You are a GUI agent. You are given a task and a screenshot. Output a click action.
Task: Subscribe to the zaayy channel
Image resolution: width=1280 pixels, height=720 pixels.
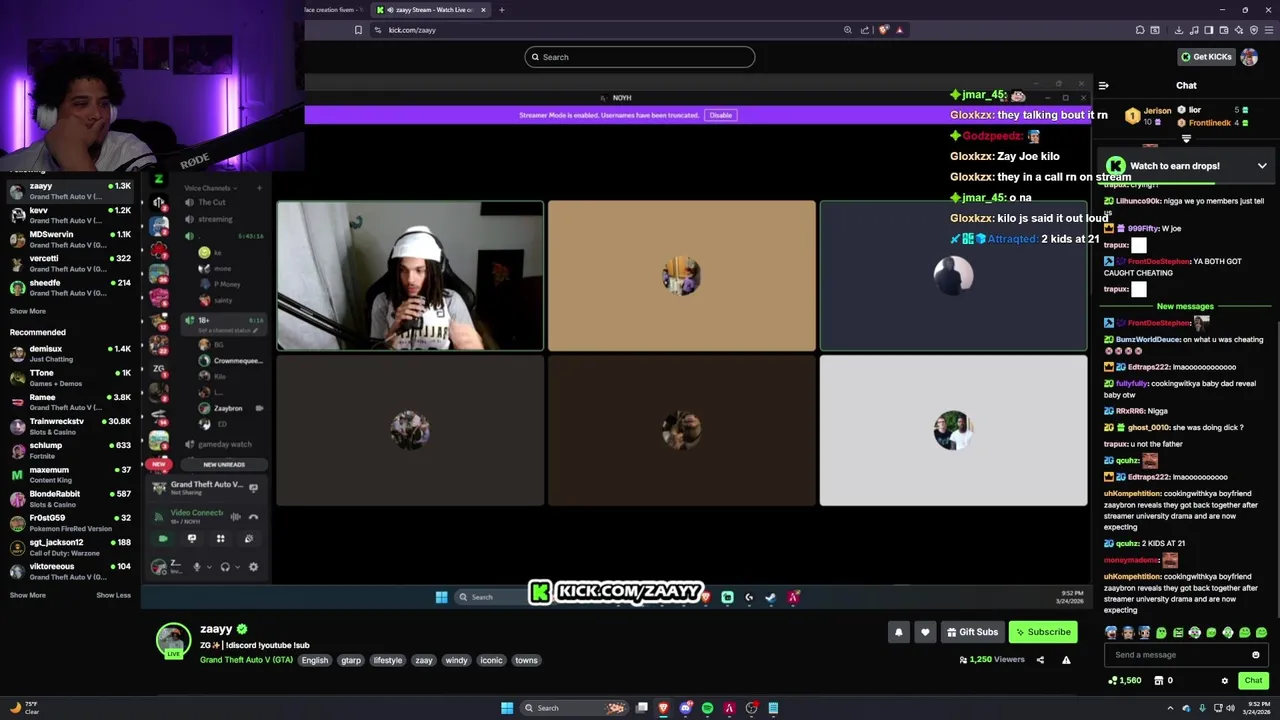coord(1043,632)
